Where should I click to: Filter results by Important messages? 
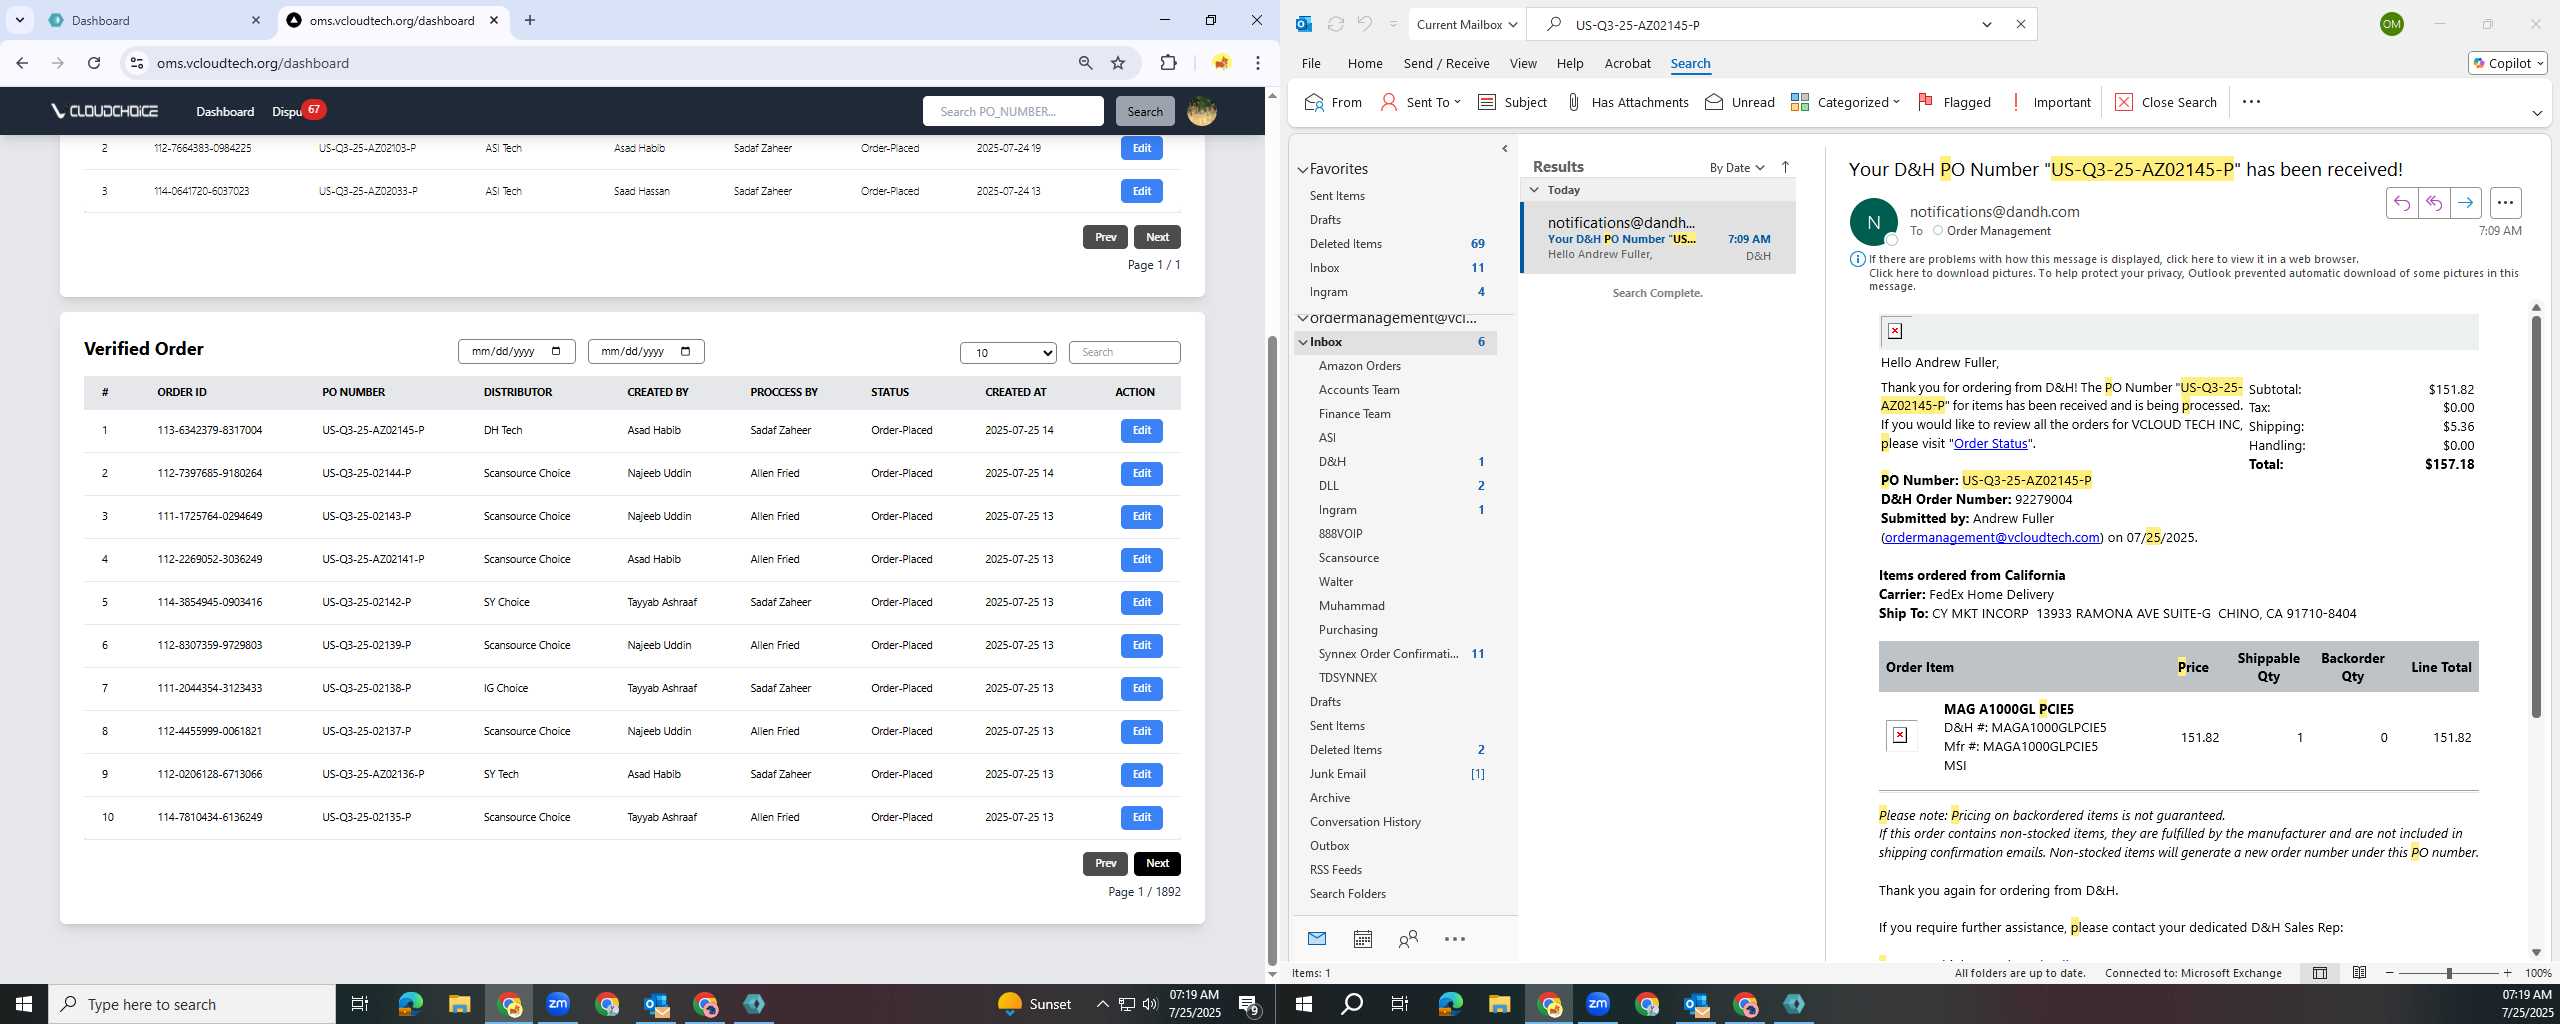2050,102
